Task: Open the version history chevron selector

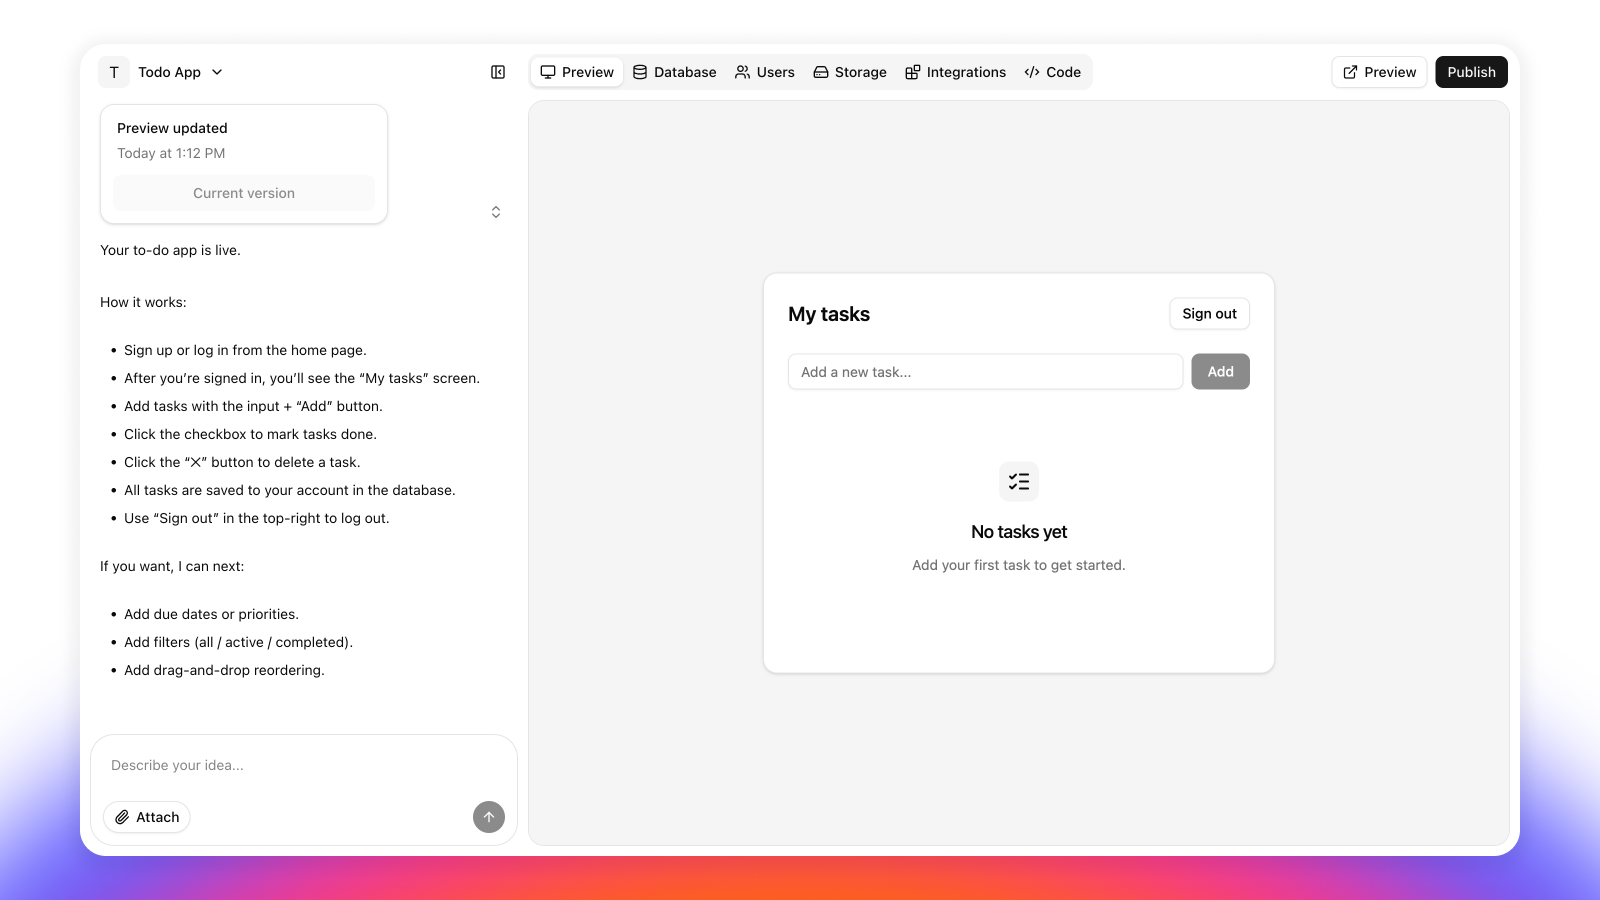Action: (x=495, y=211)
